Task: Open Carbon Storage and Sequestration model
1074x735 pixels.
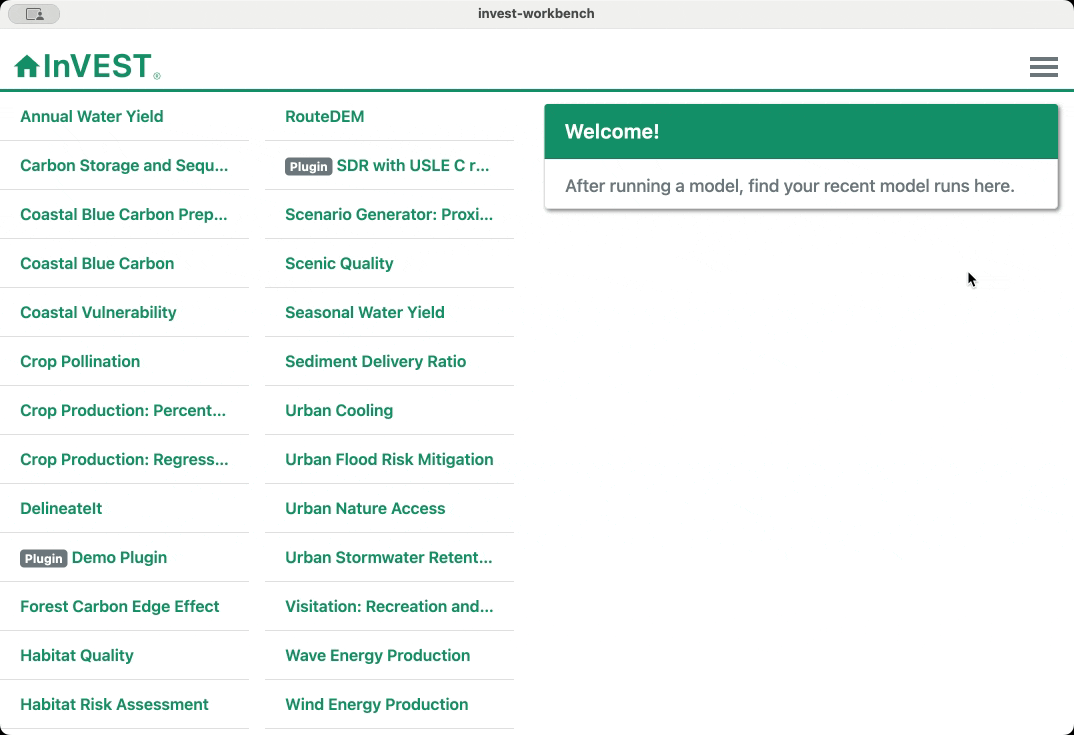Action: pos(124,166)
